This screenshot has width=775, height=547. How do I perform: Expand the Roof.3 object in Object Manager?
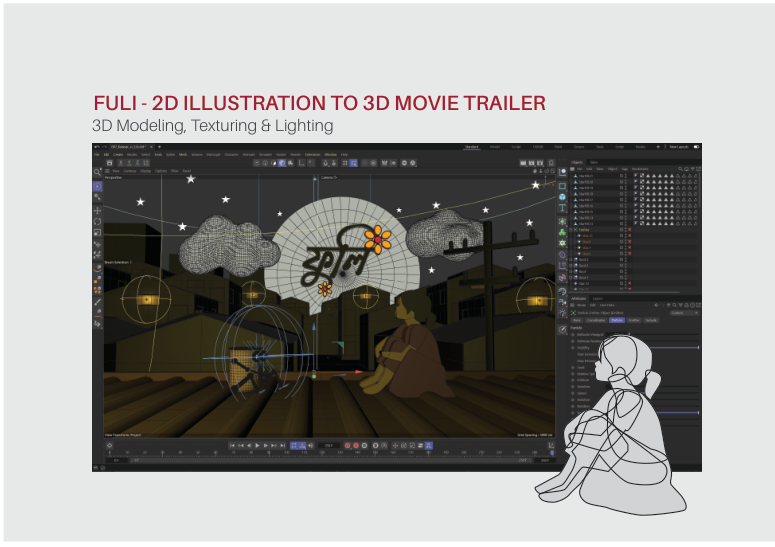pyautogui.click(x=571, y=259)
